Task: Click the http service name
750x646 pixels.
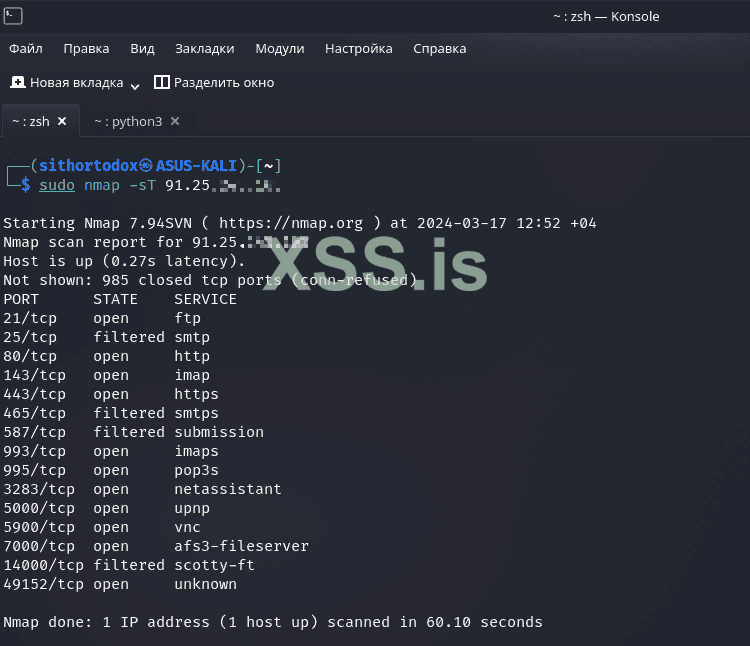Action: [x=192, y=356]
